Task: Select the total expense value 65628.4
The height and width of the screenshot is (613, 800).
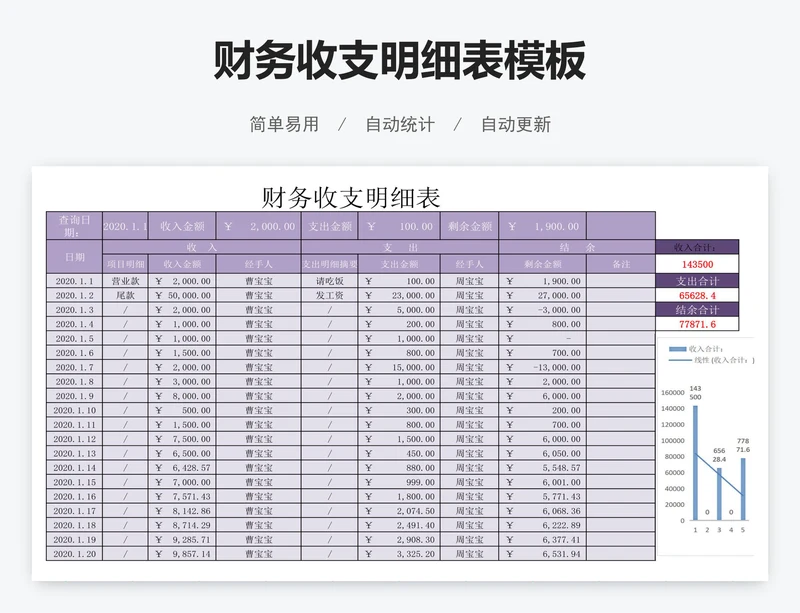Action: (697, 296)
